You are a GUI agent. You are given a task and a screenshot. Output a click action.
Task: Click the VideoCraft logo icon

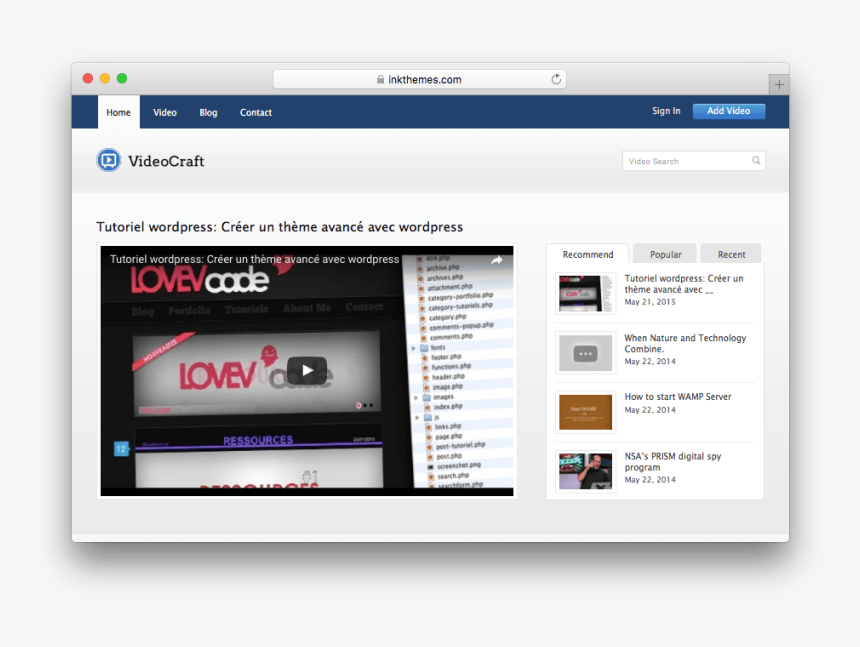(109, 160)
